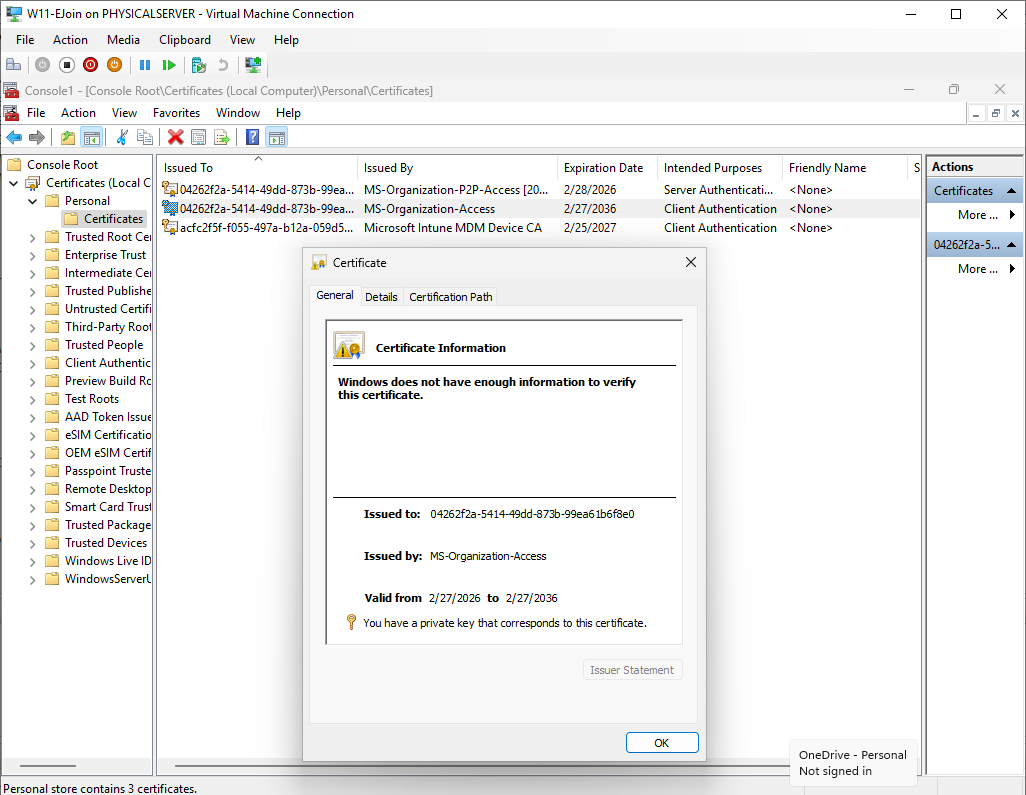Click the grey Start VM icon
The height and width of the screenshot is (795, 1026).
pyautogui.click(x=43, y=65)
